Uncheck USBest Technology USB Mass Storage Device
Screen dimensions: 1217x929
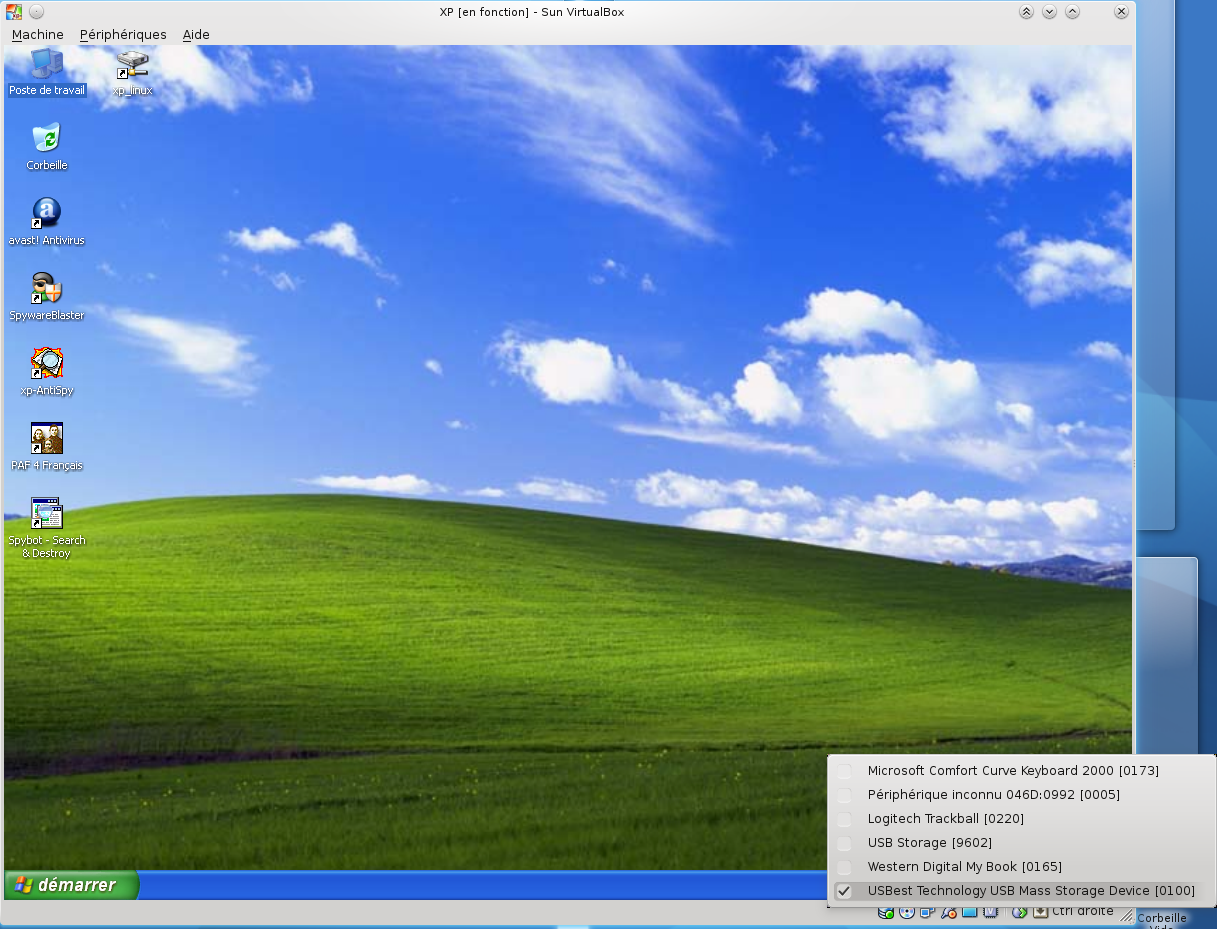[1030, 891]
